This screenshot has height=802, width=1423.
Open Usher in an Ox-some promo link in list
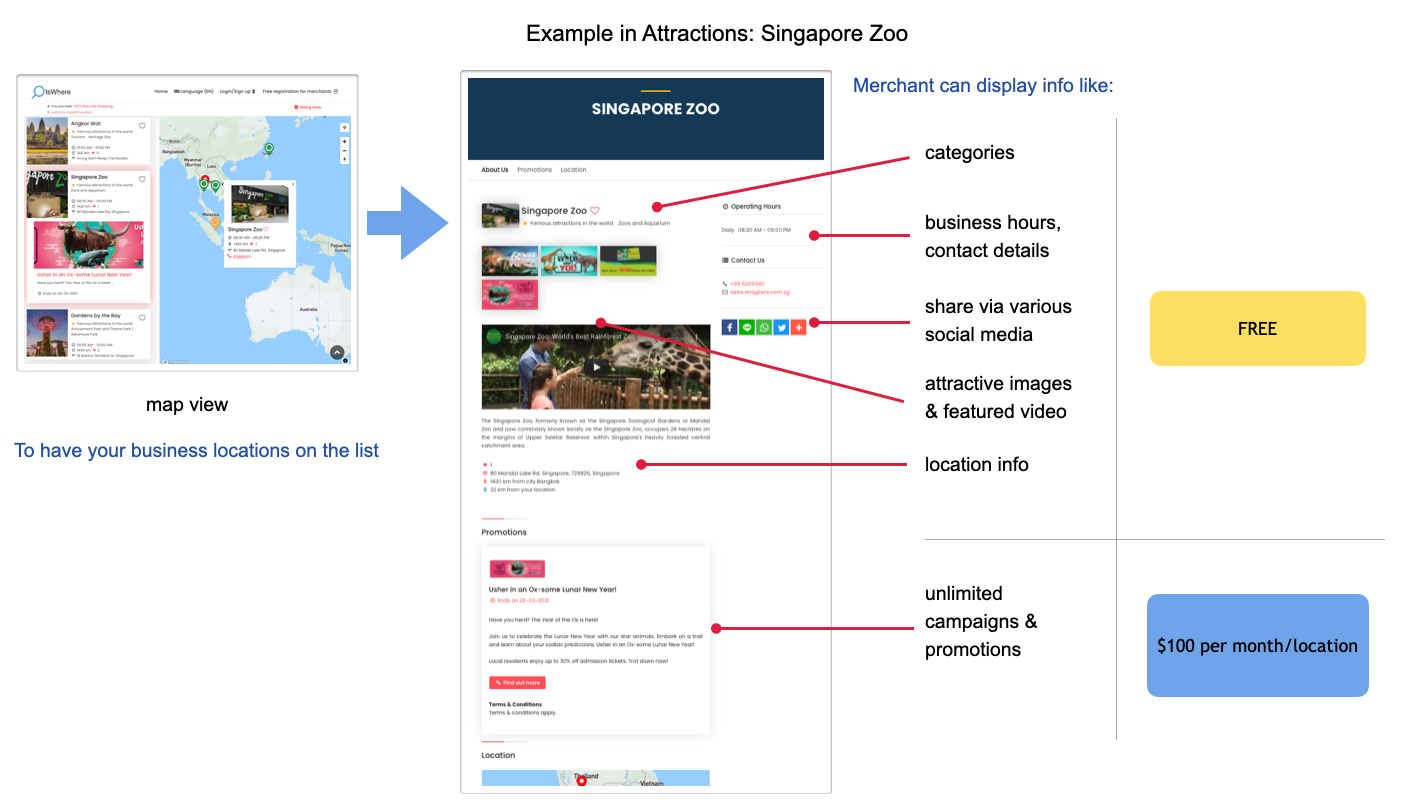coord(84,274)
